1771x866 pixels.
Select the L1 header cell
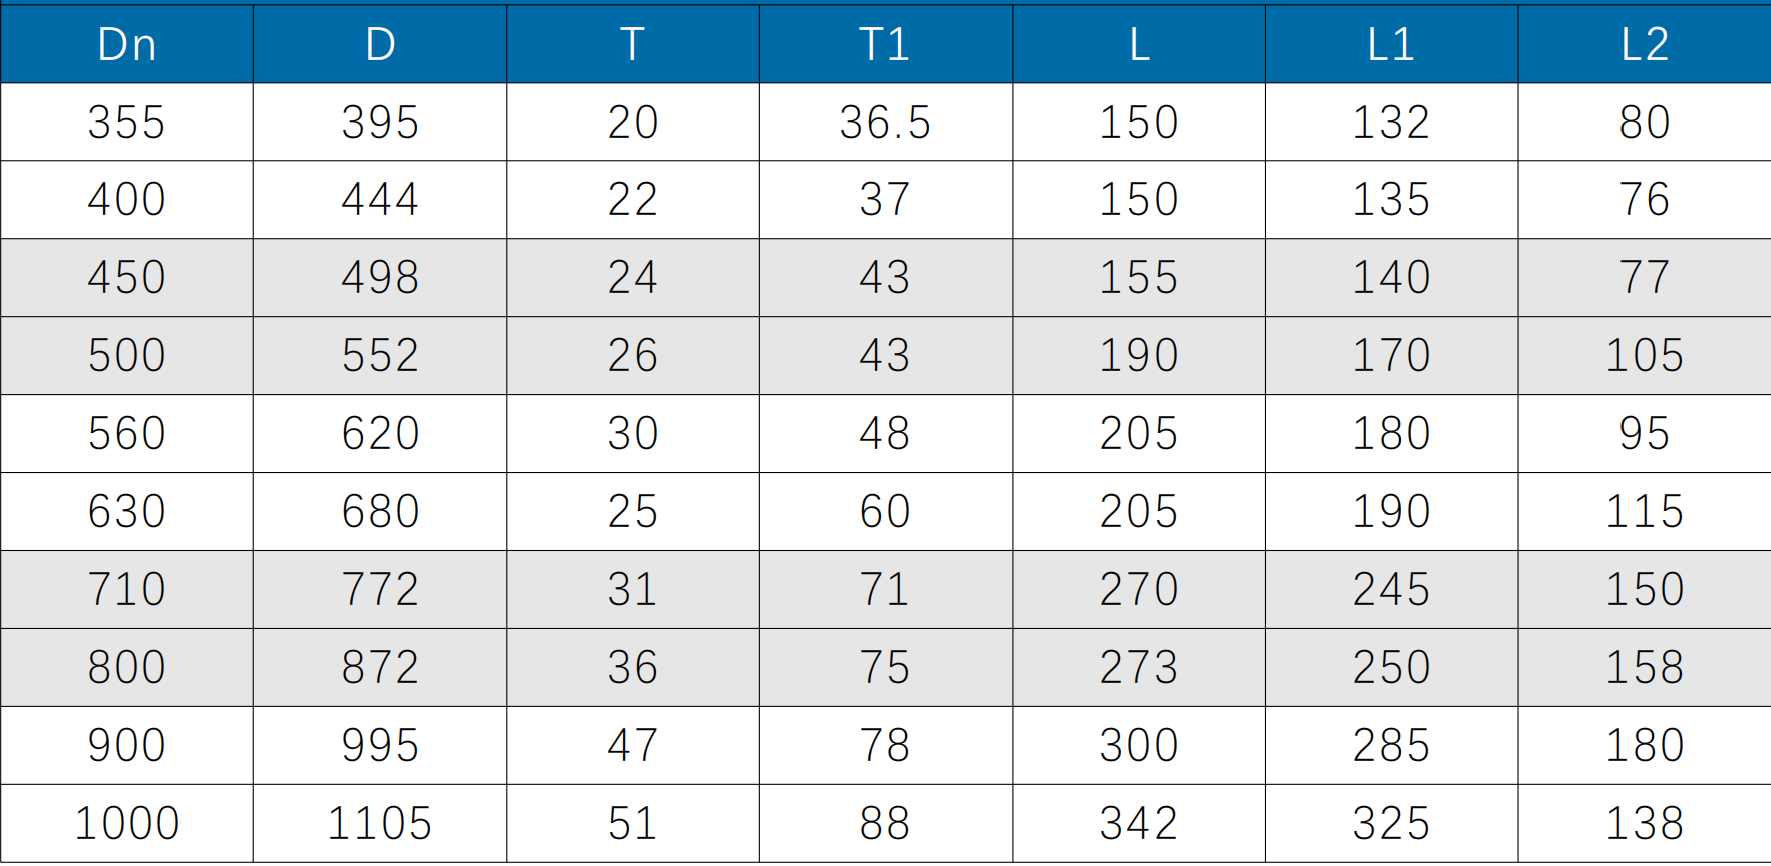(1391, 44)
